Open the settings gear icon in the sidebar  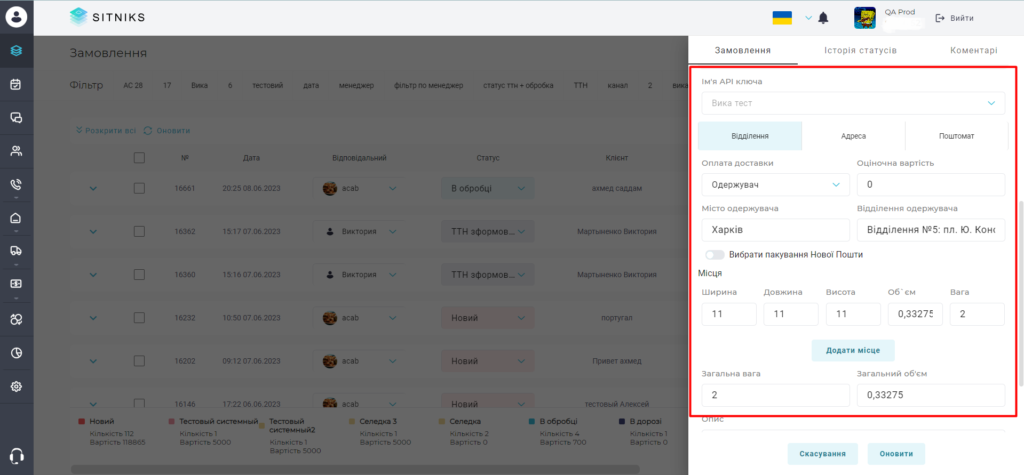[x=16, y=386]
